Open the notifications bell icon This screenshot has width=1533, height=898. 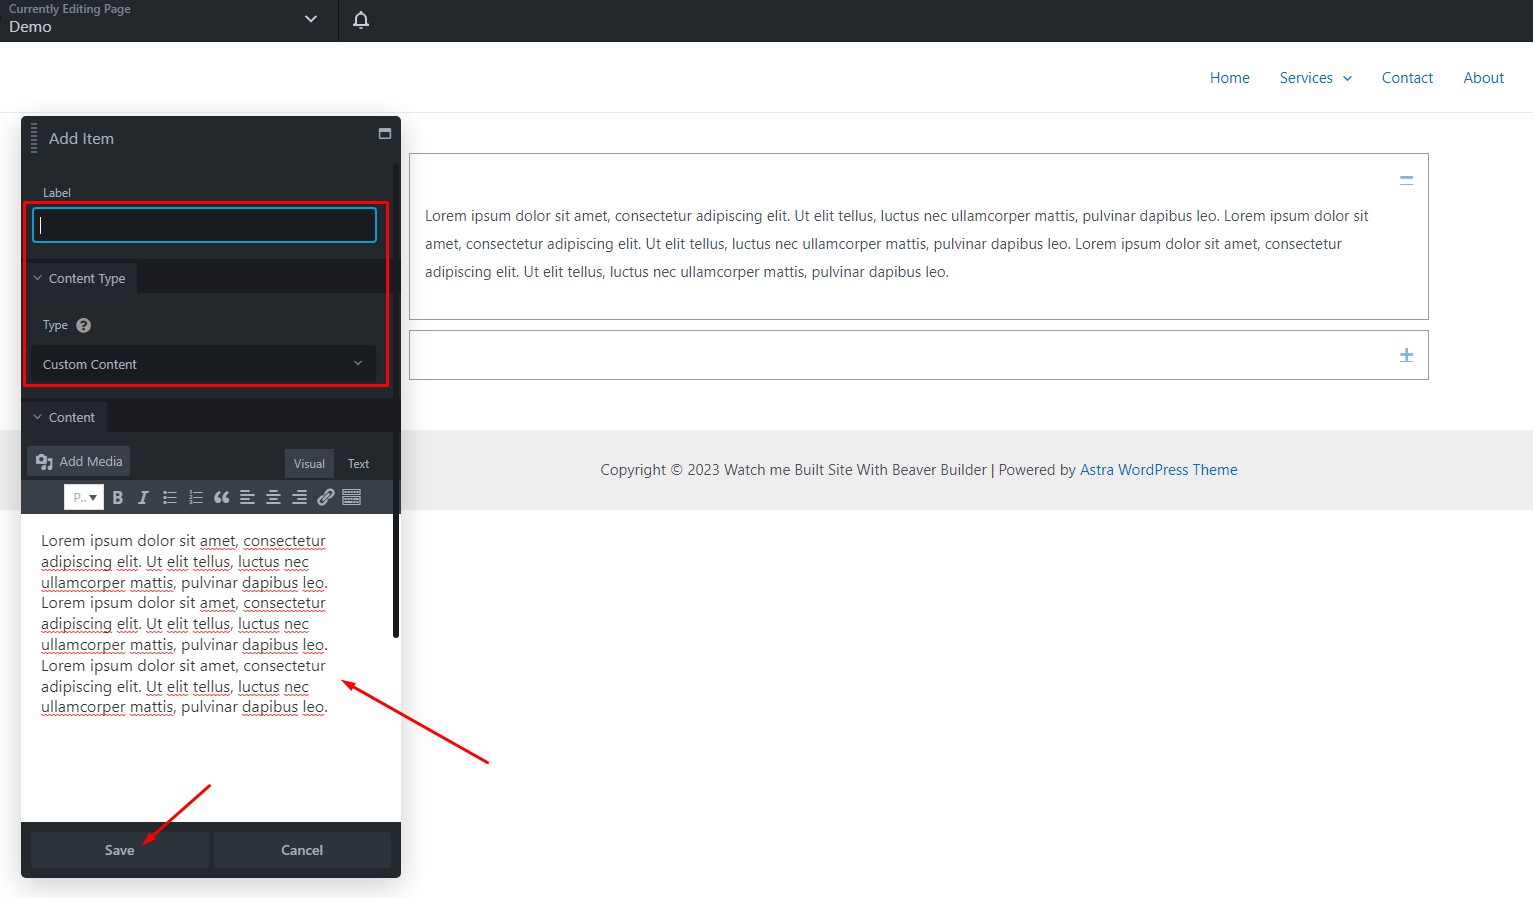click(x=361, y=20)
